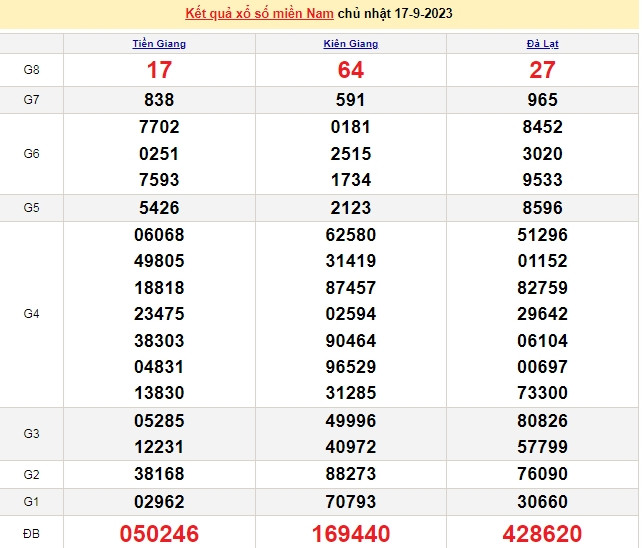
Task: Click the G8 row label
Action: tap(31, 70)
